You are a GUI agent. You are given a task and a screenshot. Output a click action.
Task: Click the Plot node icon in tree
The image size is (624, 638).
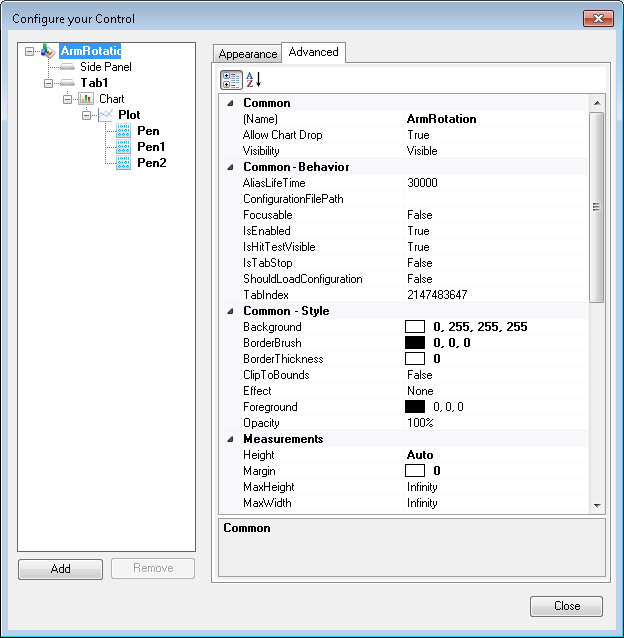(x=106, y=115)
